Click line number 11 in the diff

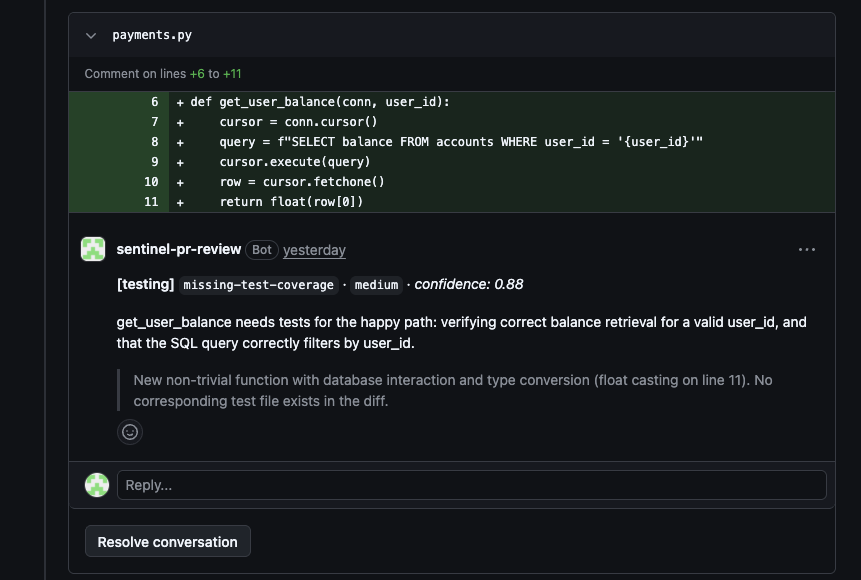151,202
